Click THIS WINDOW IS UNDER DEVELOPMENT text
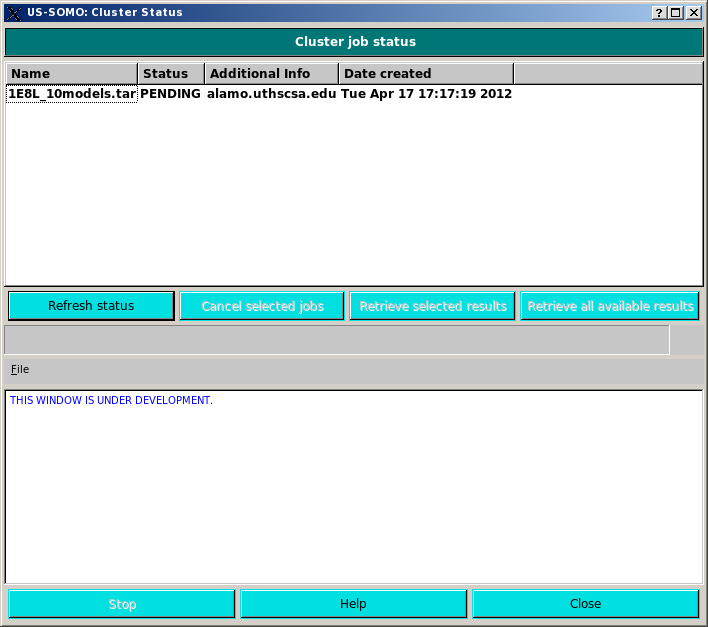708x627 pixels. point(111,400)
